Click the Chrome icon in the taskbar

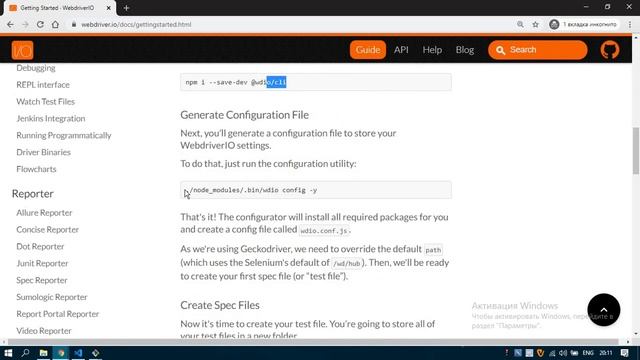(61, 353)
